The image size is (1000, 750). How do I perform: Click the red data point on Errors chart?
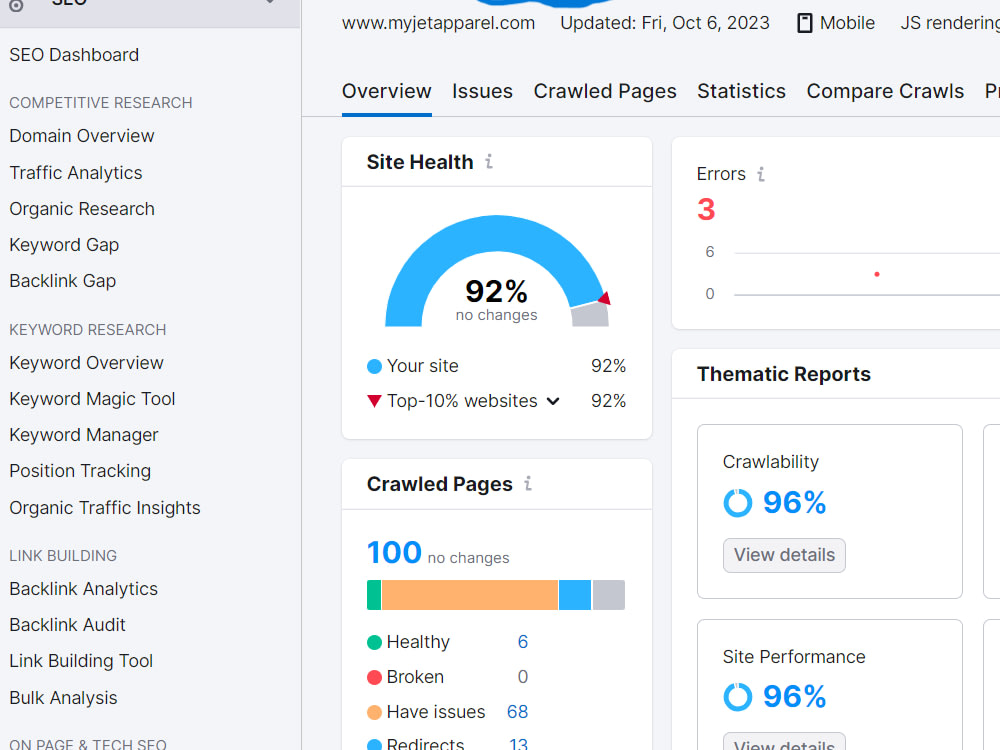tap(877, 274)
